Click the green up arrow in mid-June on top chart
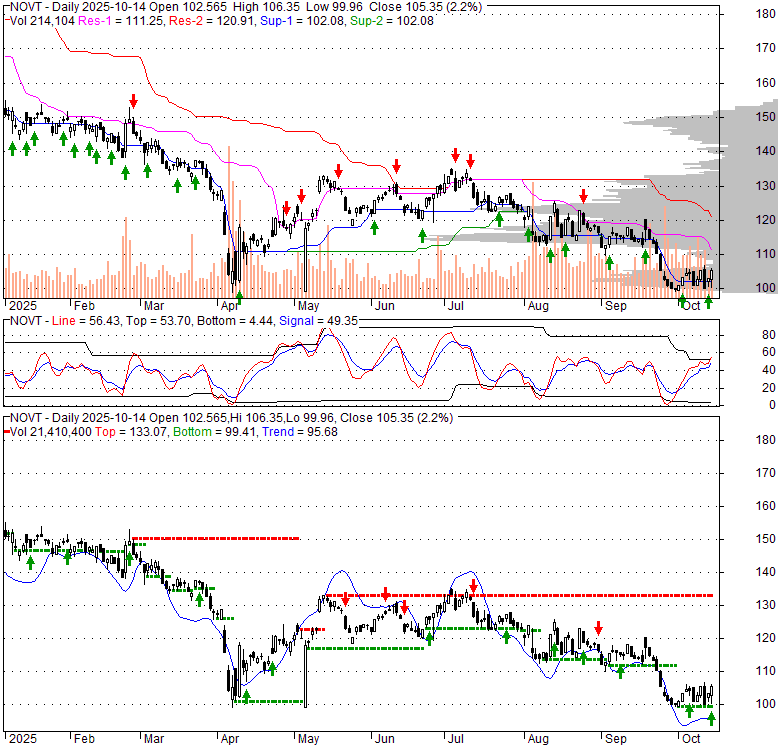Image resolution: width=780 pixels, height=745 pixels. coord(422,236)
